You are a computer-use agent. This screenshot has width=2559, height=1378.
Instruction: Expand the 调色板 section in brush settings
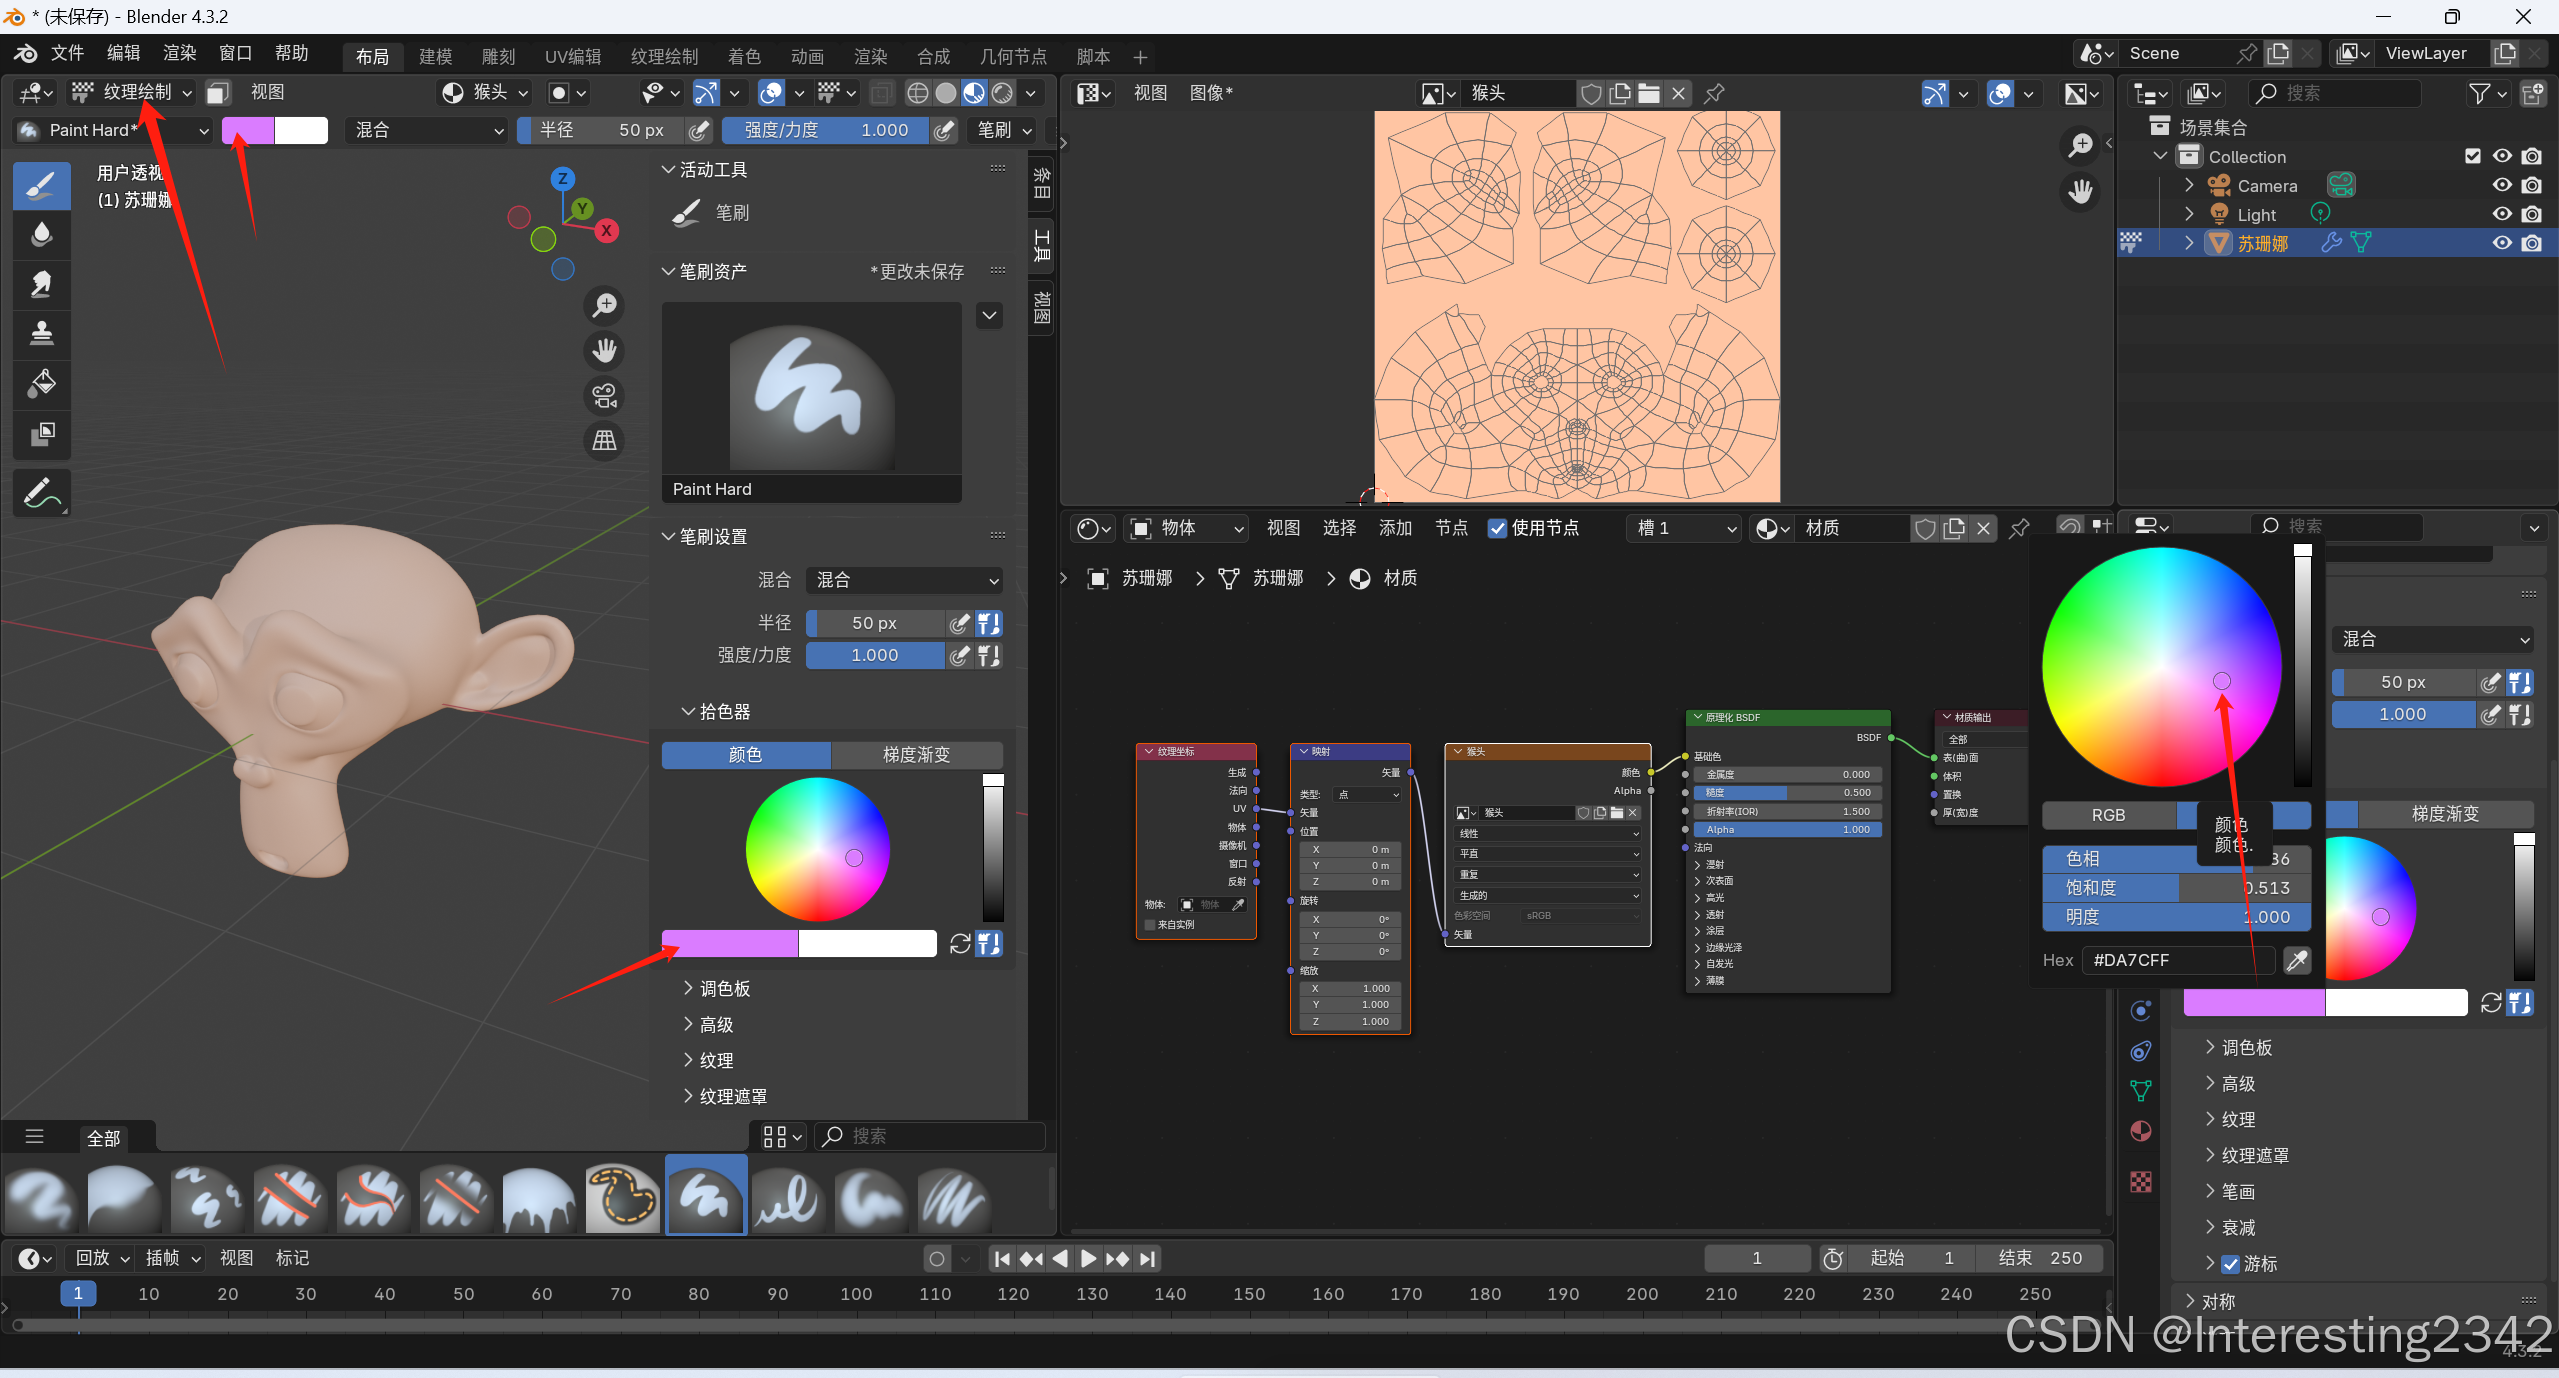click(x=724, y=989)
